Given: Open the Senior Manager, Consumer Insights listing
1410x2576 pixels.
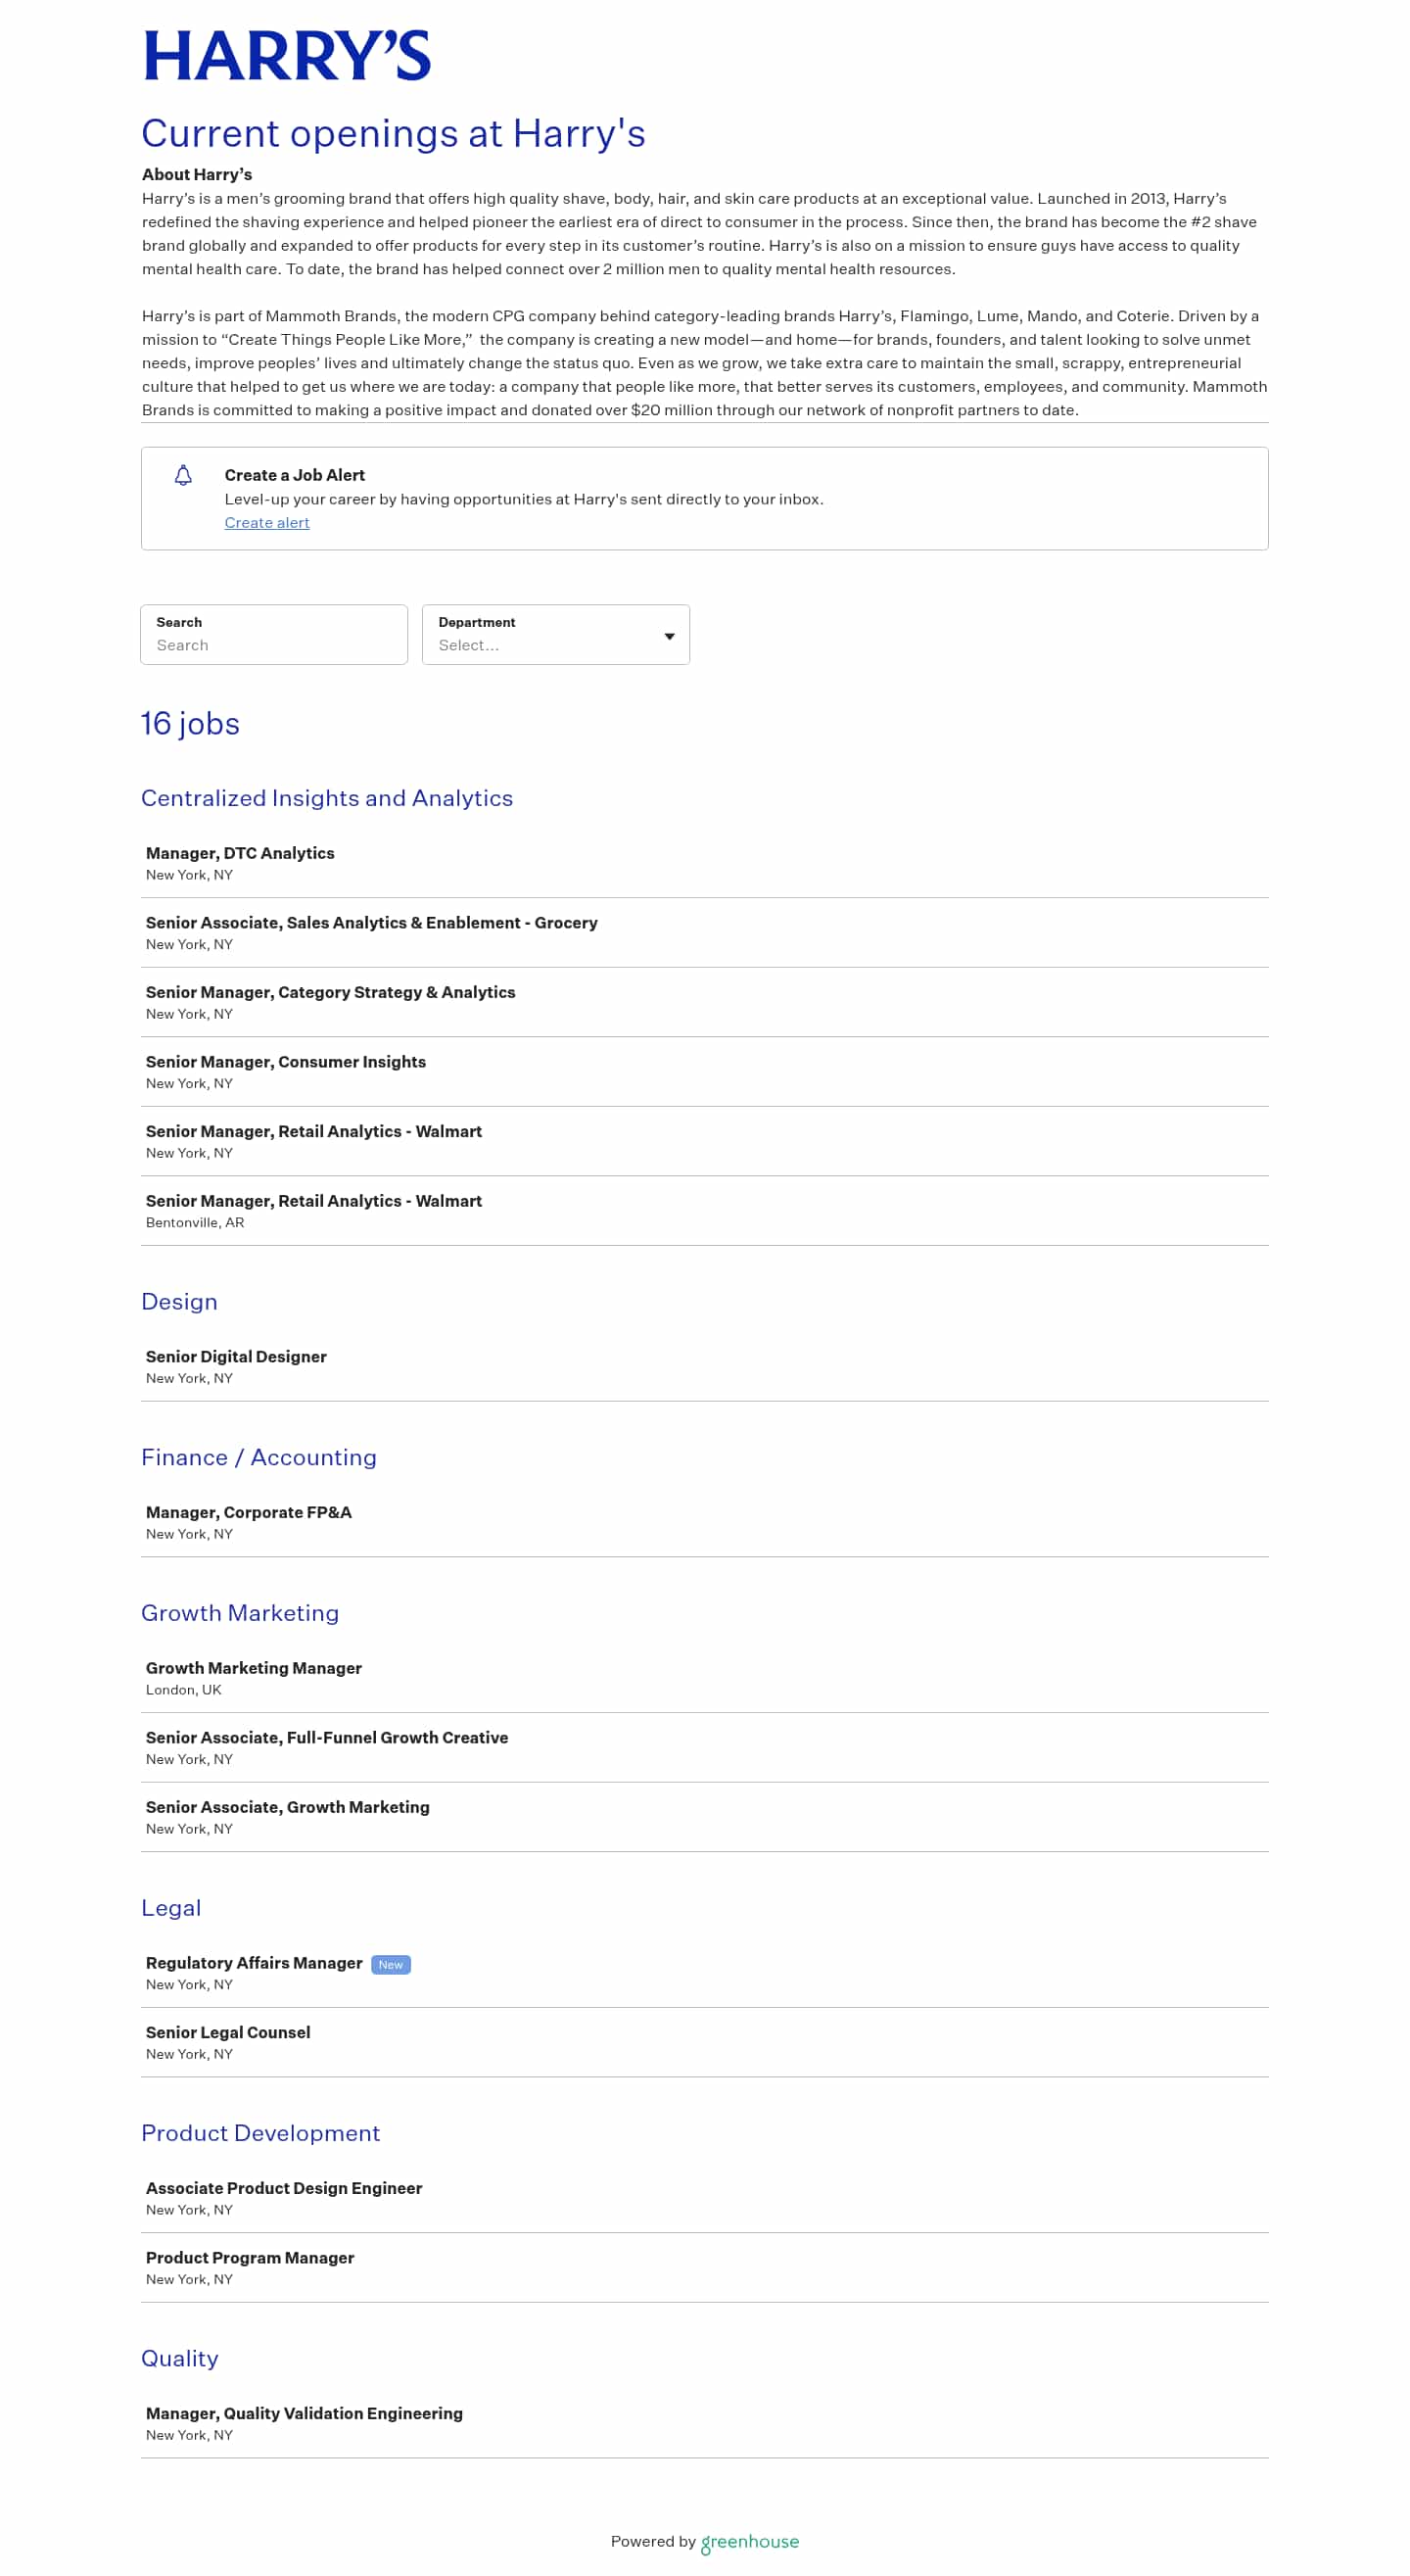Looking at the screenshot, I should click(704, 1072).
